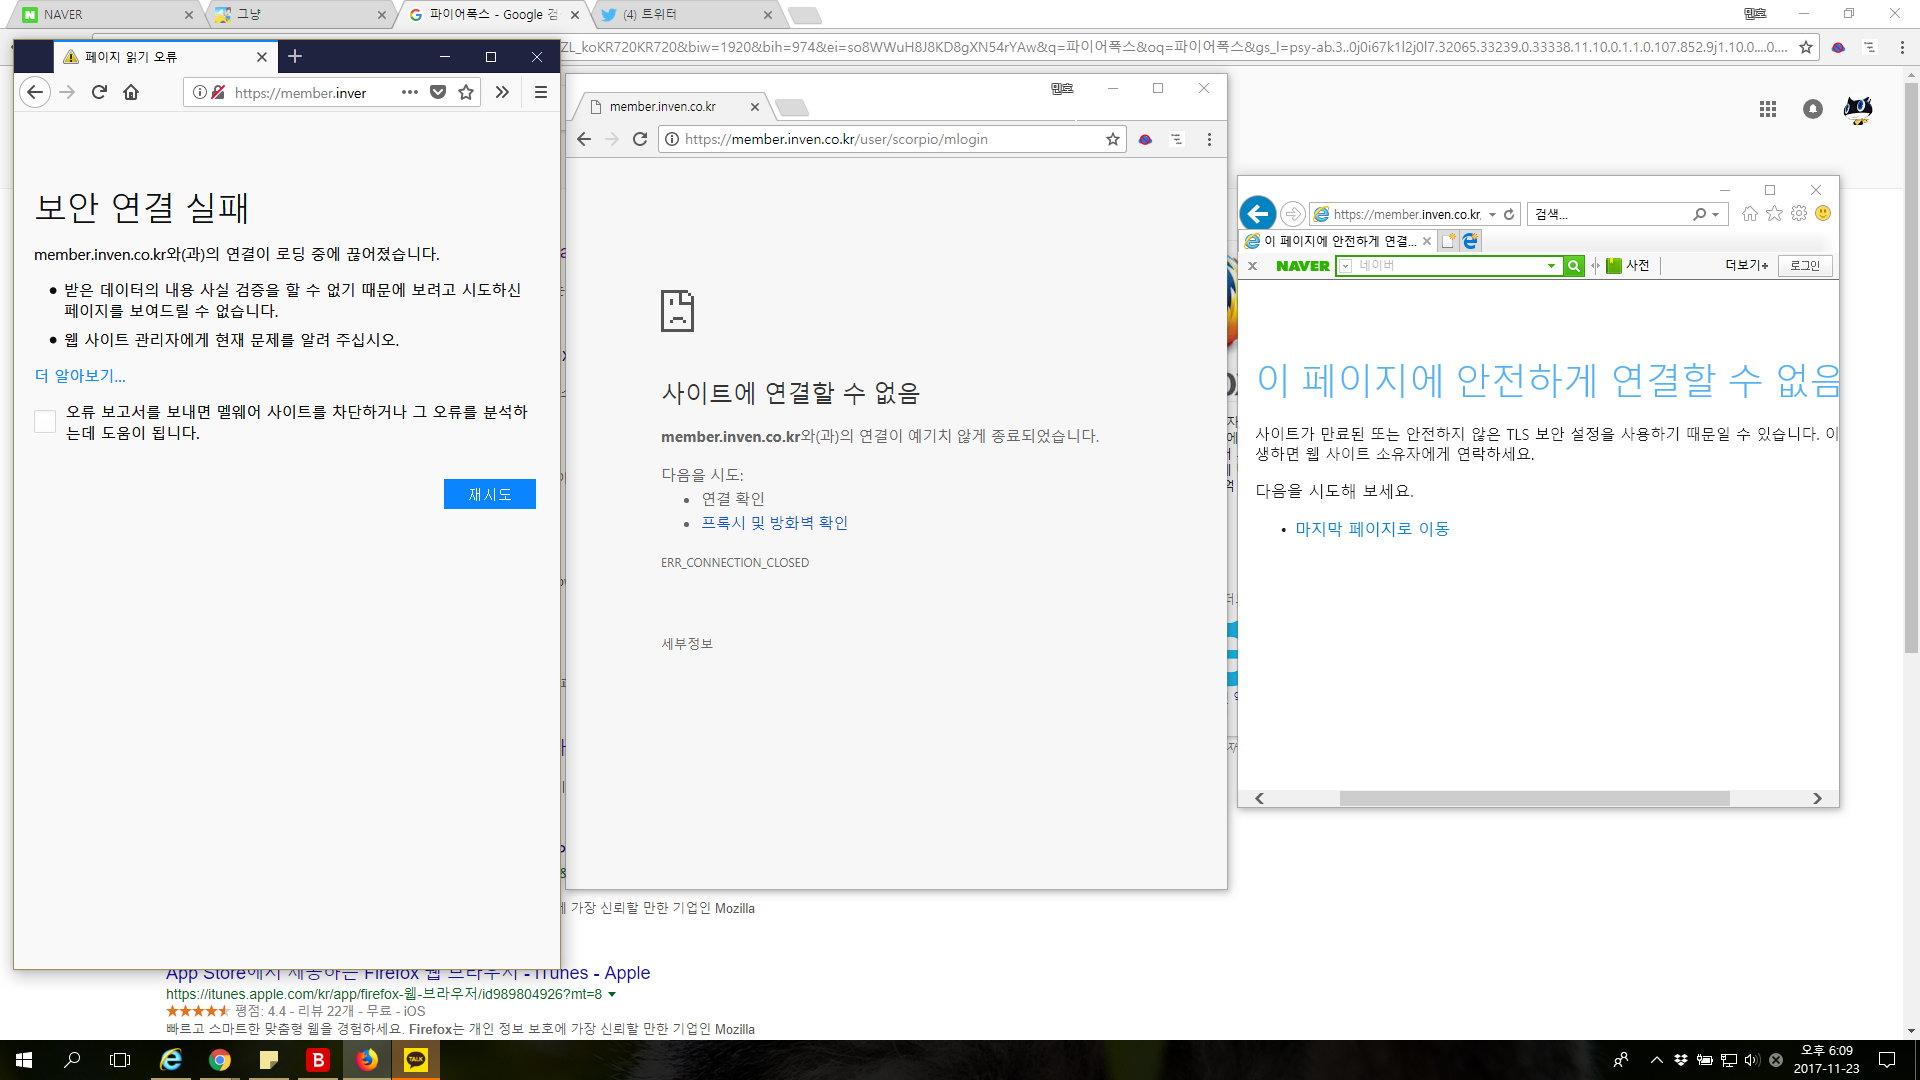This screenshot has width=1920, height=1080.
Task: Click 프록시 및 방화벽 확인 link
Action: click(x=774, y=523)
